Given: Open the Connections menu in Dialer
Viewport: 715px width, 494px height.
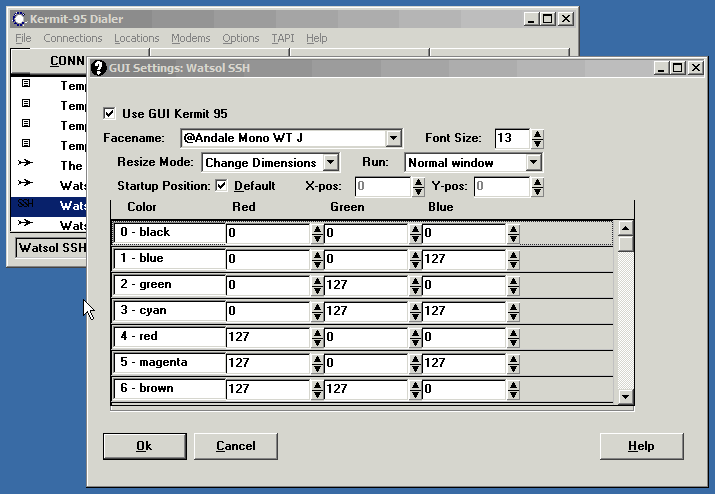Looking at the screenshot, I should pyautogui.click(x=73, y=38).
